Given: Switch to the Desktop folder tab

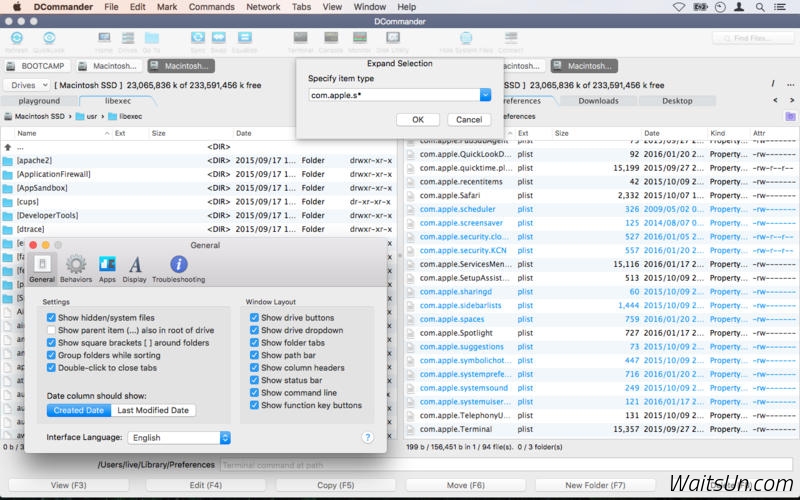Looking at the screenshot, I should pyautogui.click(x=677, y=101).
